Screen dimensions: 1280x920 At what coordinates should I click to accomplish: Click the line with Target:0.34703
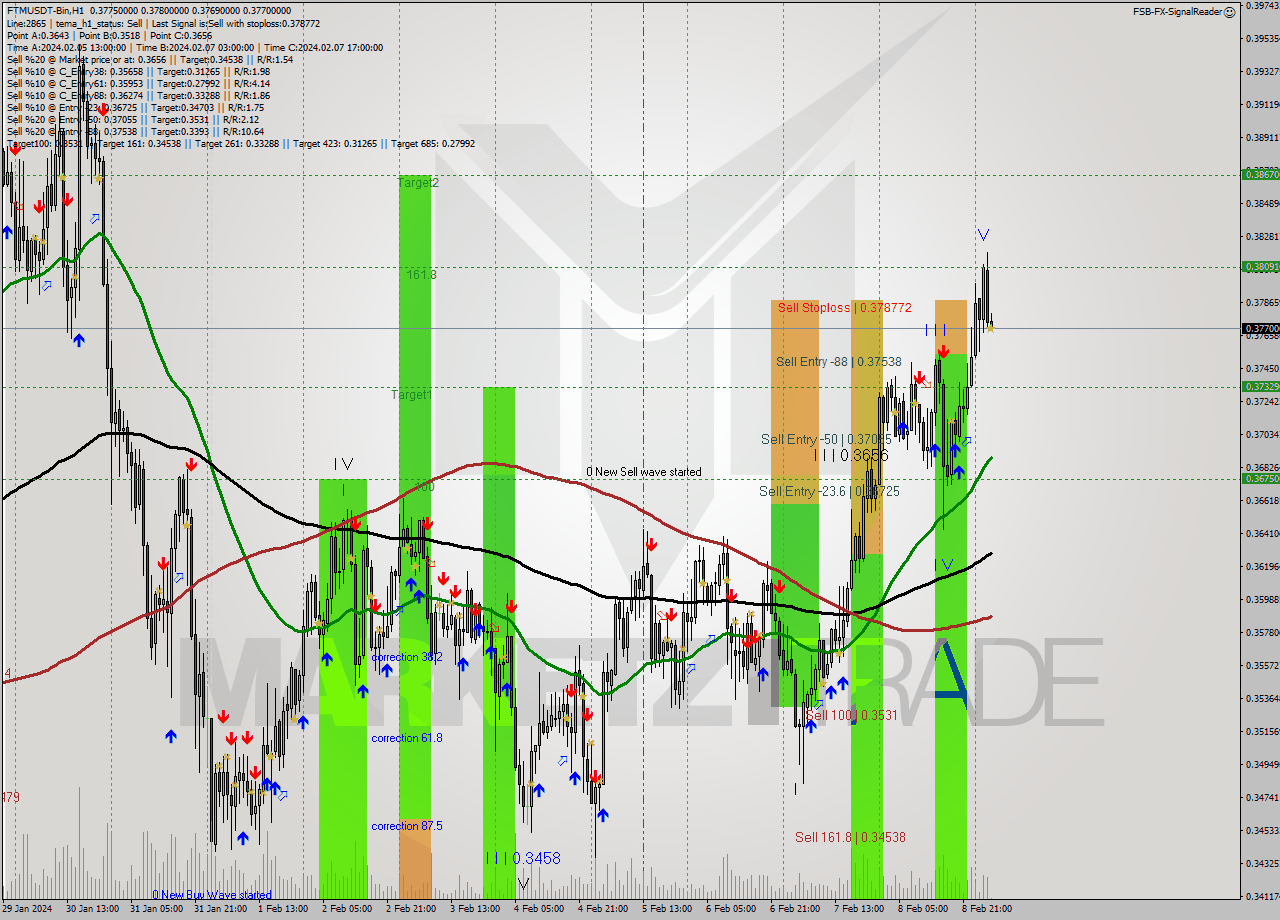coord(135,107)
